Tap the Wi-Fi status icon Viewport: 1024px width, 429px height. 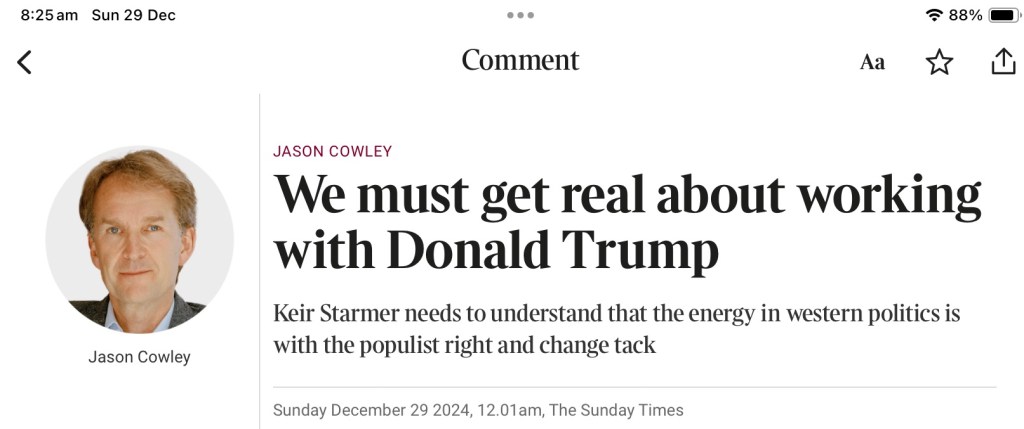pyautogui.click(x=934, y=15)
